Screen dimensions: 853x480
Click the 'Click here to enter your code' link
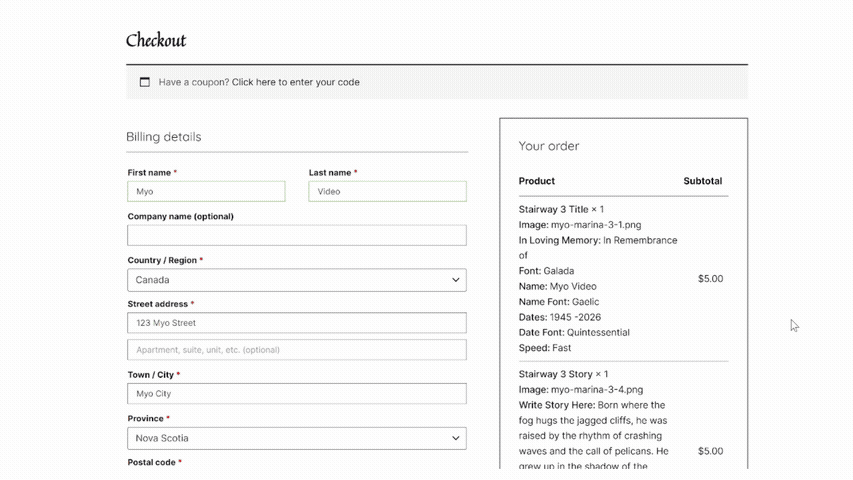[295, 82]
